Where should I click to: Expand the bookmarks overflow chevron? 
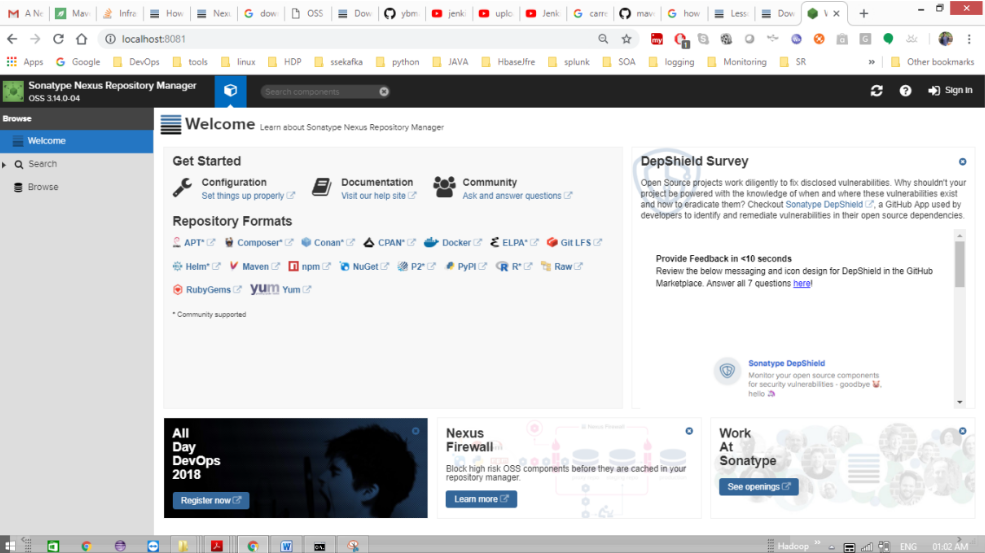pyautogui.click(x=871, y=62)
